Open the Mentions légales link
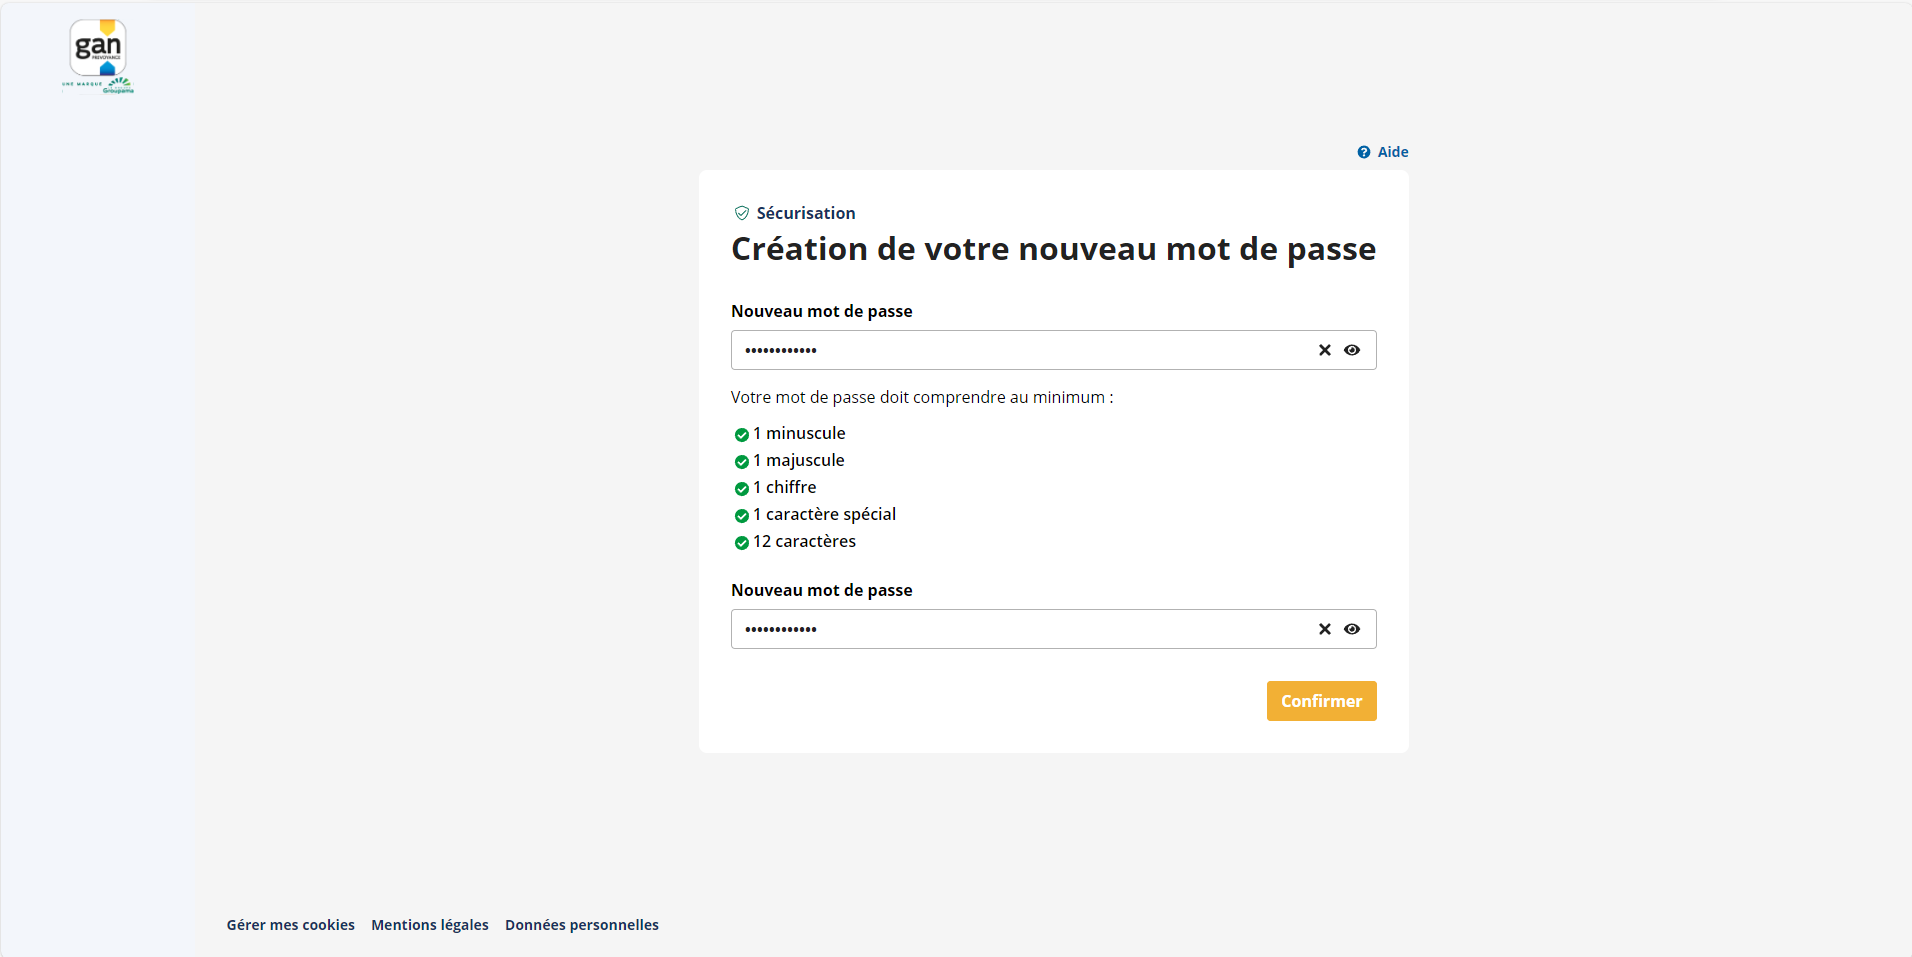Screen dimensions: 1912x957 [430, 925]
